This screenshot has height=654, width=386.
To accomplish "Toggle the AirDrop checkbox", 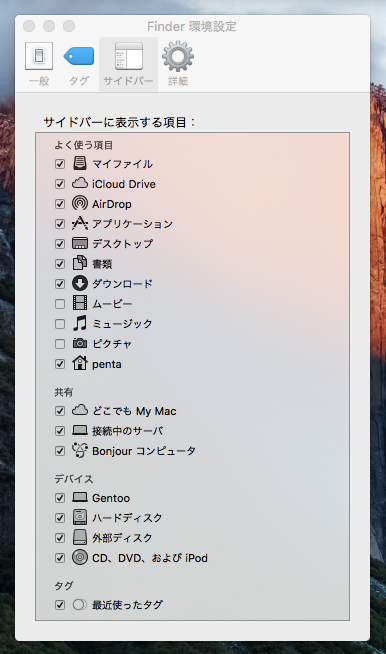I will [x=60, y=204].
